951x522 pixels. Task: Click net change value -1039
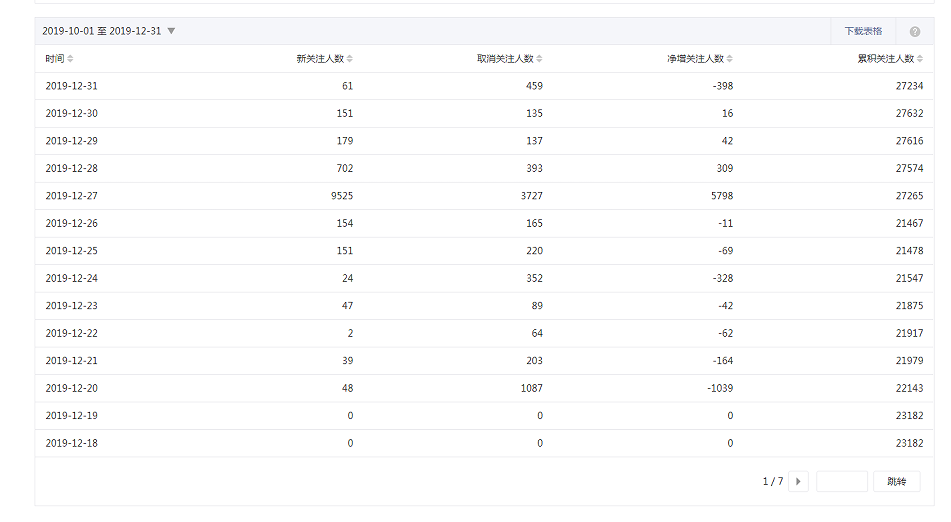(x=720, y=388)
